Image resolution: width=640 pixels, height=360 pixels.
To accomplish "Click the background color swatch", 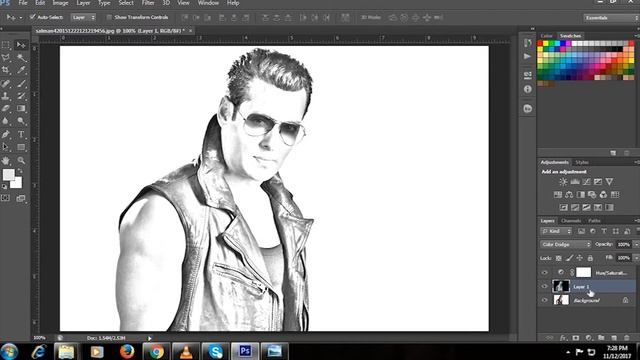I will click(17, 184).
